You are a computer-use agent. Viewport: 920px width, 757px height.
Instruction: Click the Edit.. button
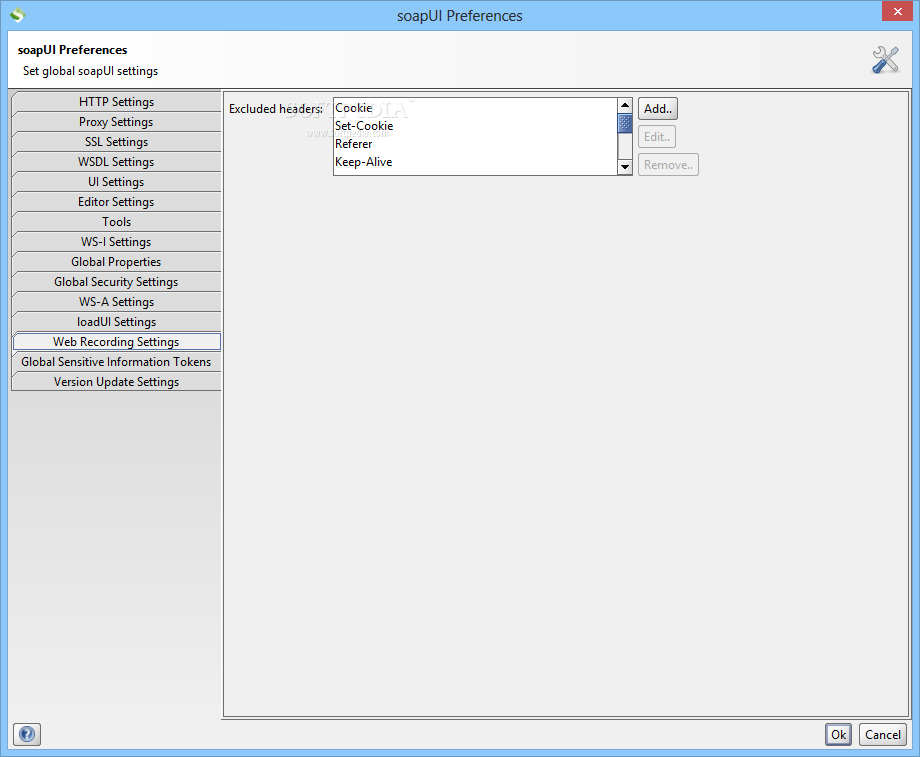(x=657, y=137)
